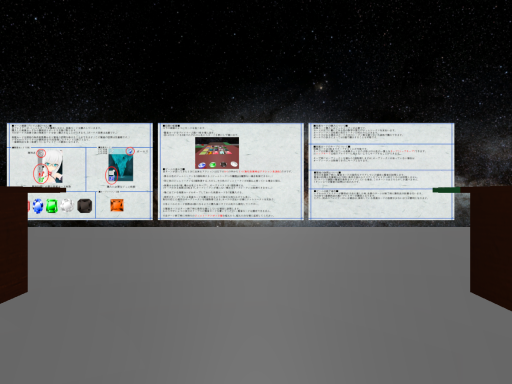Image resolution: width=512 pixels, height=384 pixels.
Task: Click the blue stat badge on cave card
Action: (x=112, y=179)
